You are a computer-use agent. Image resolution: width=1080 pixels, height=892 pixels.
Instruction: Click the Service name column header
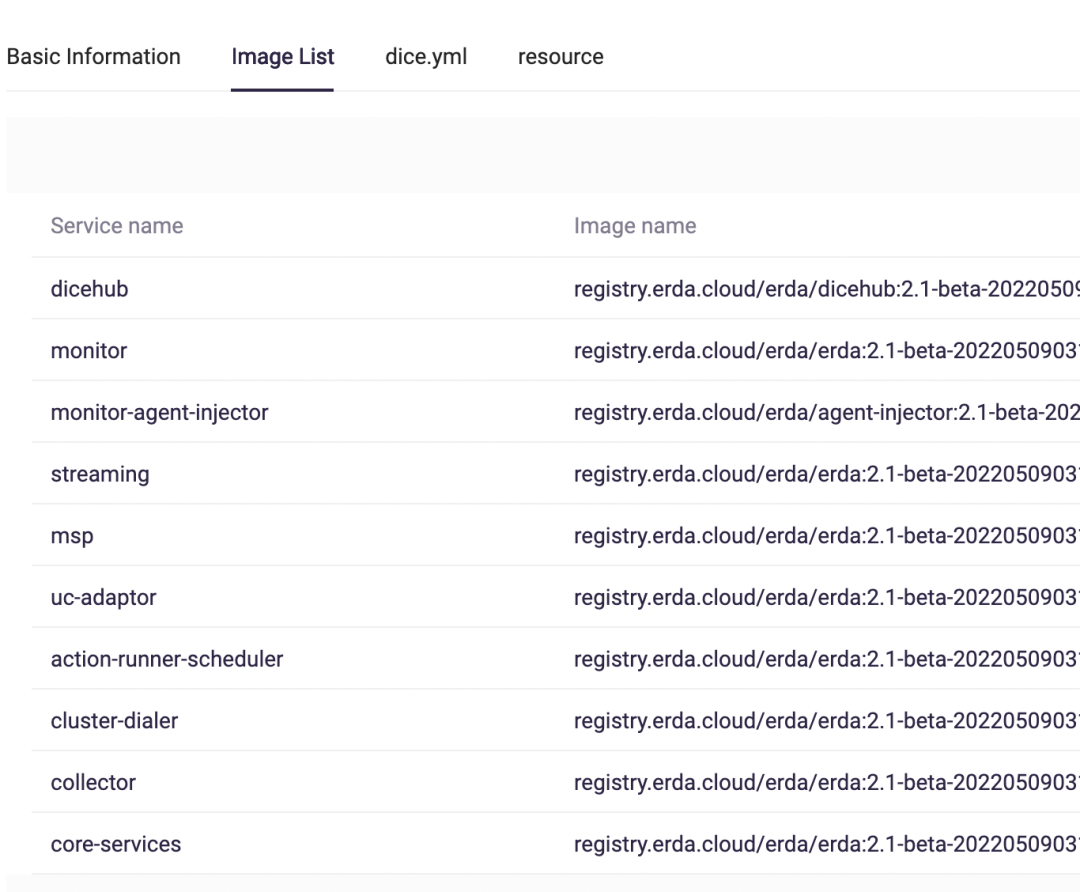pyautogui.click(x=117, y=226)
